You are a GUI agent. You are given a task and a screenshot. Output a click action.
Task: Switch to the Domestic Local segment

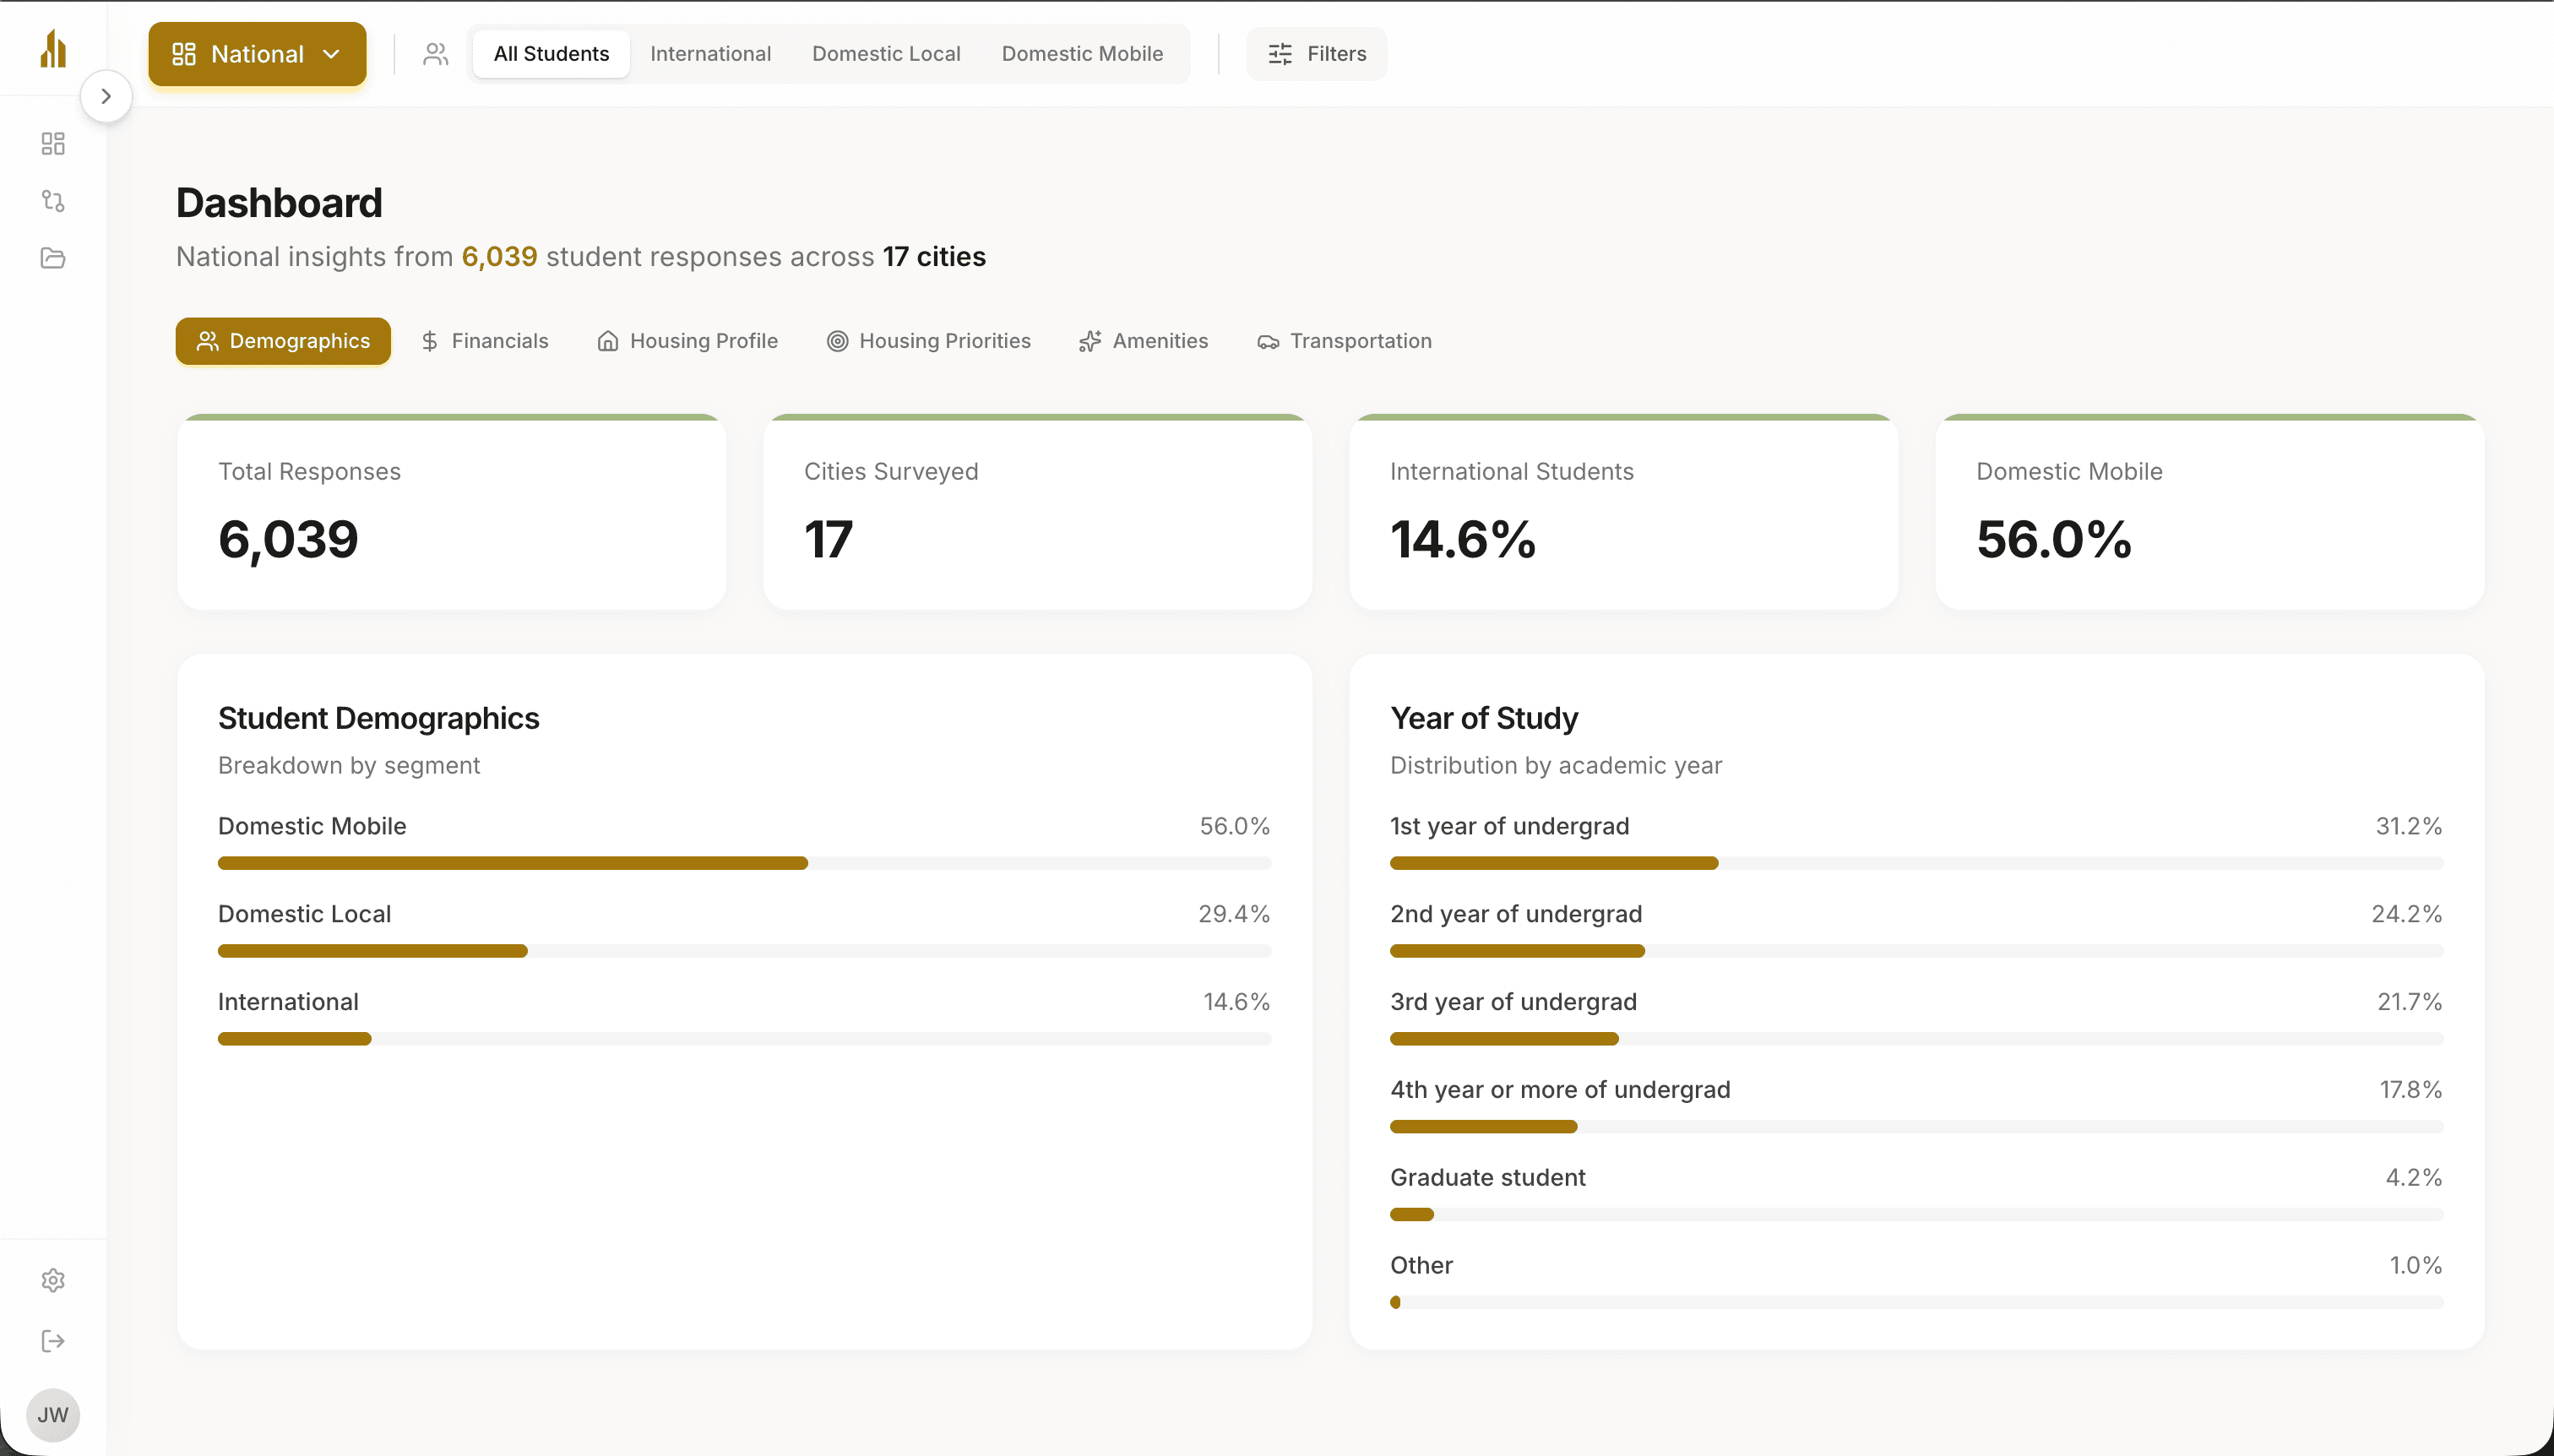point(886,54)
